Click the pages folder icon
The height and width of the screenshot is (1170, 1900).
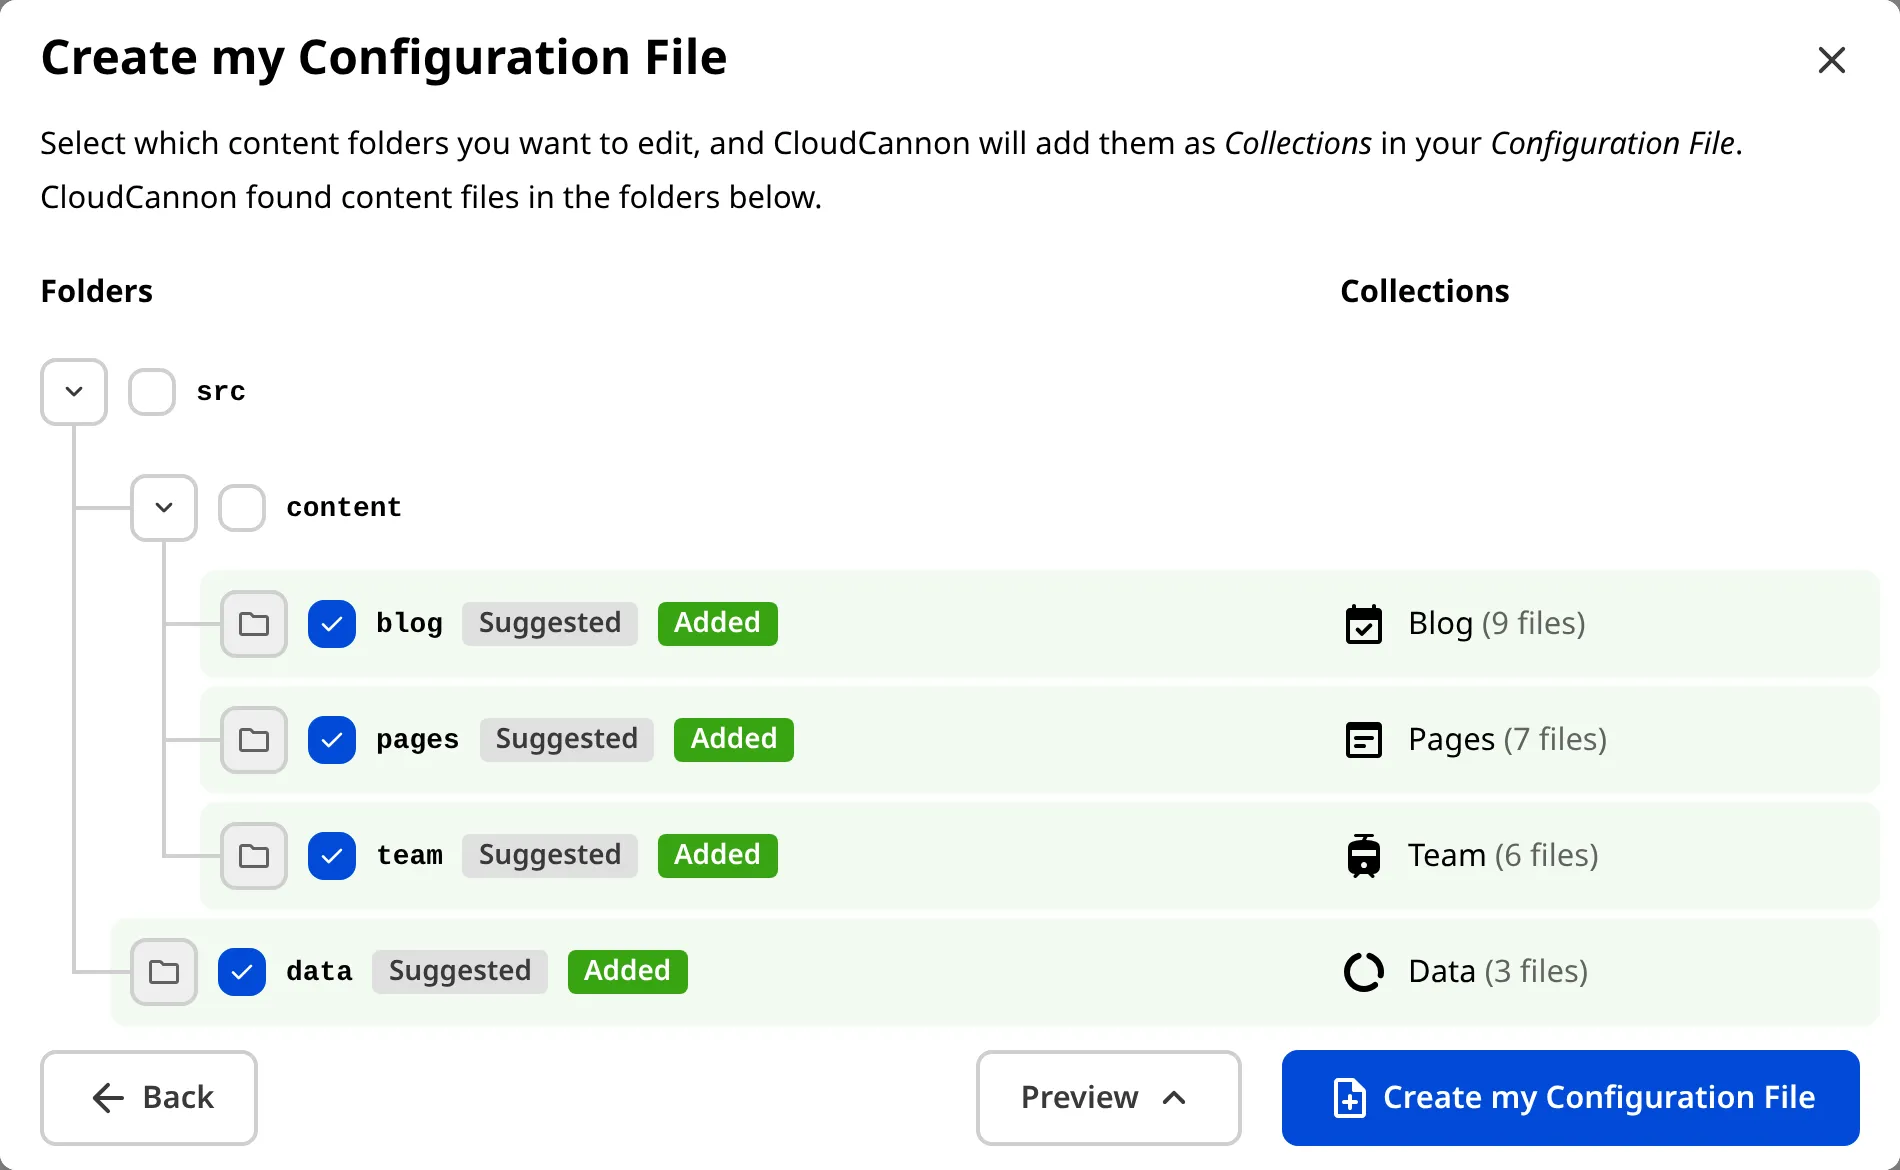[253, 740]
